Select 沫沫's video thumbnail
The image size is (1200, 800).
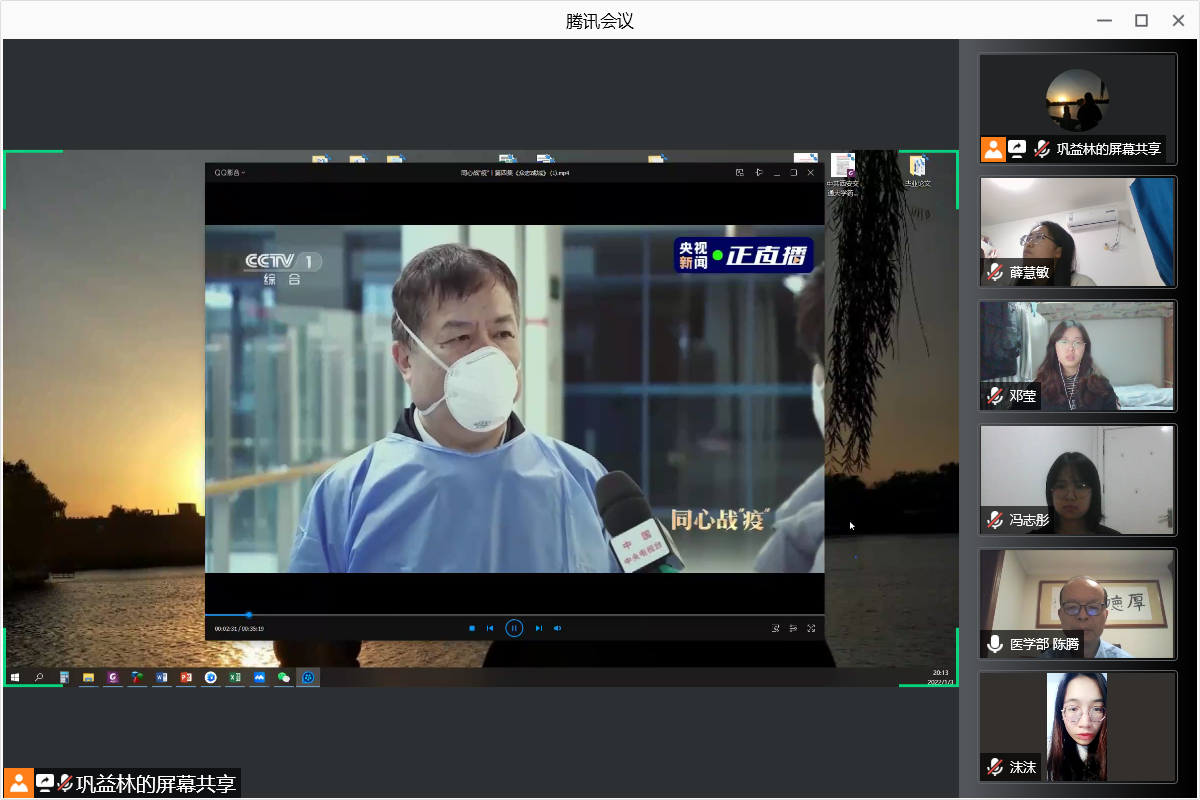point(1078,727)
